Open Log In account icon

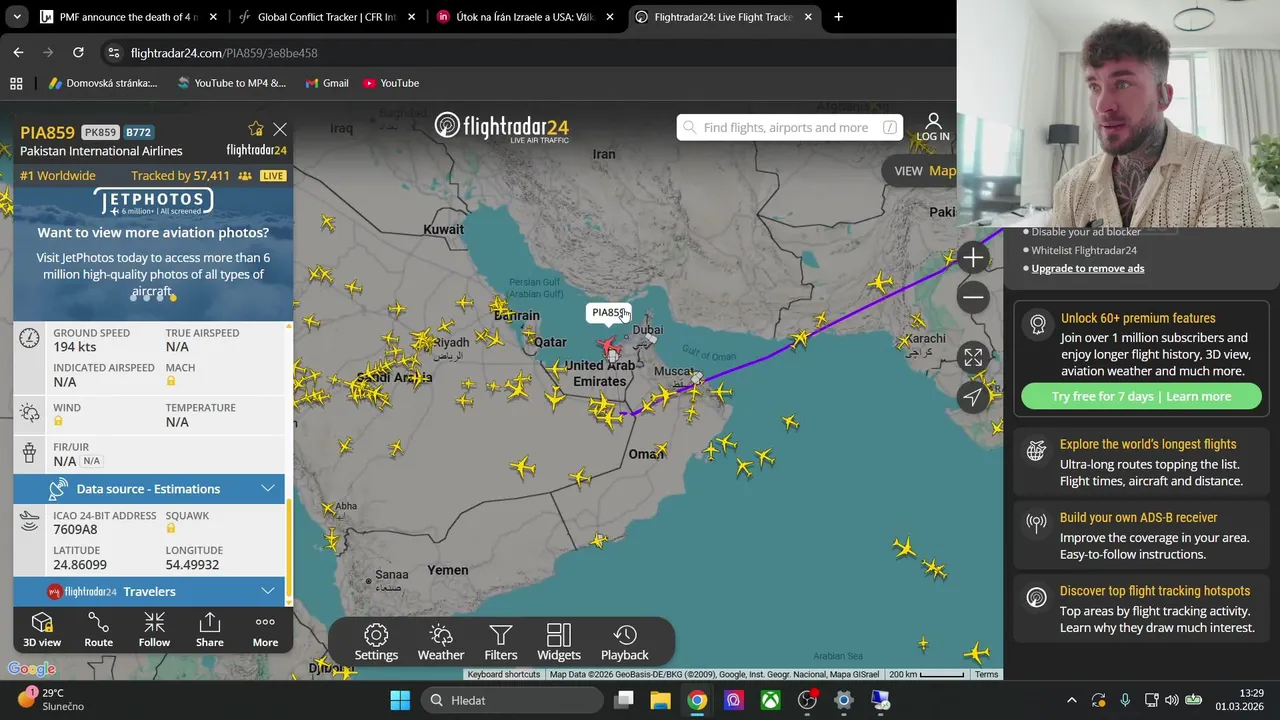point(933,127)
